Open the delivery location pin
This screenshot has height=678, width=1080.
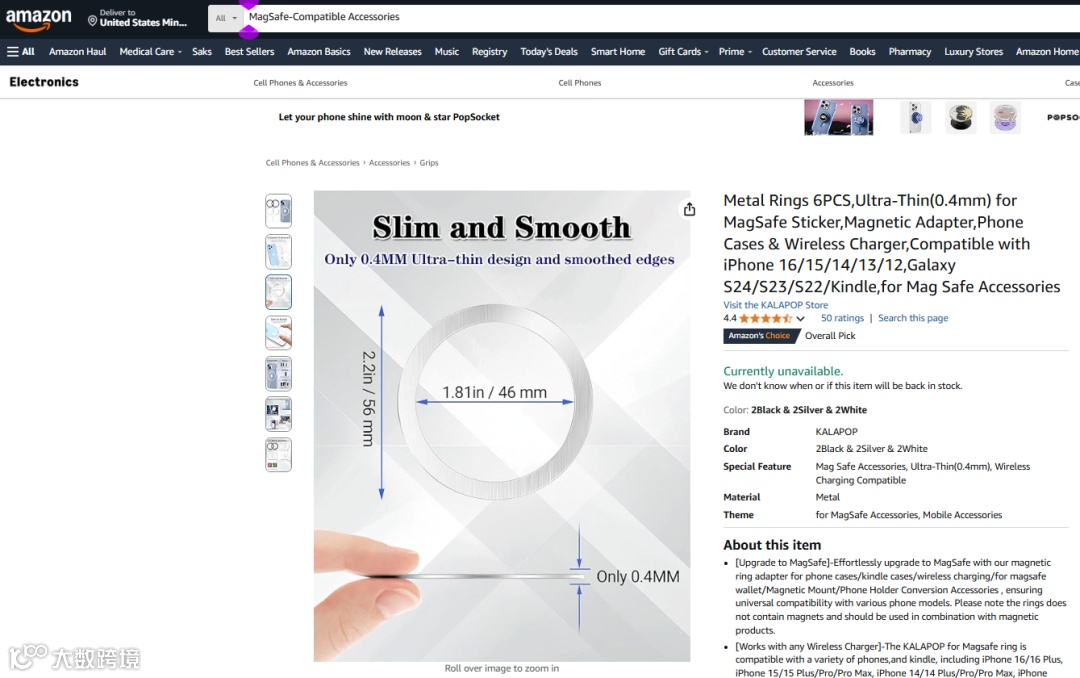pos(92,21)
